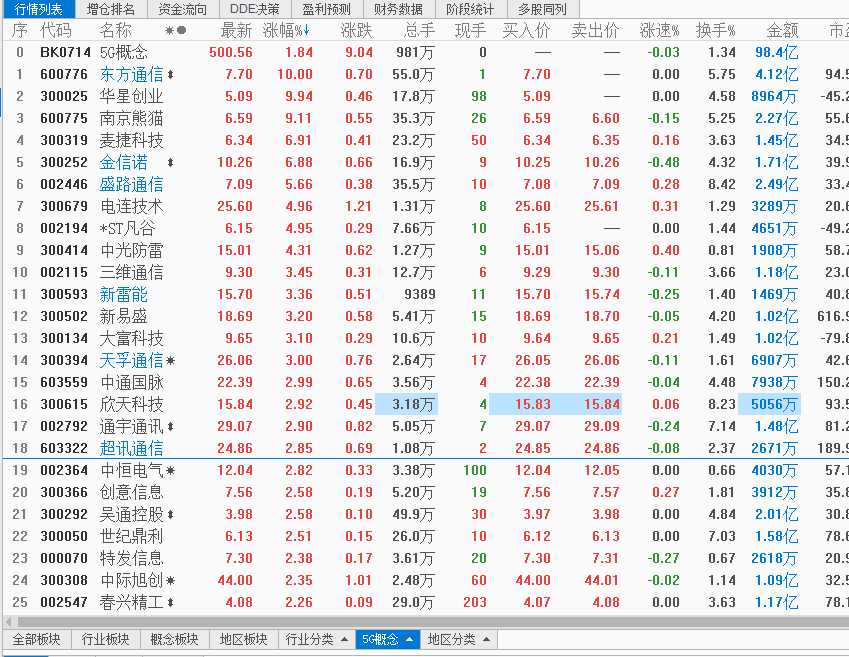
Task: Sort the list by the 现手 column header
Action: click(x=471, y=30)
